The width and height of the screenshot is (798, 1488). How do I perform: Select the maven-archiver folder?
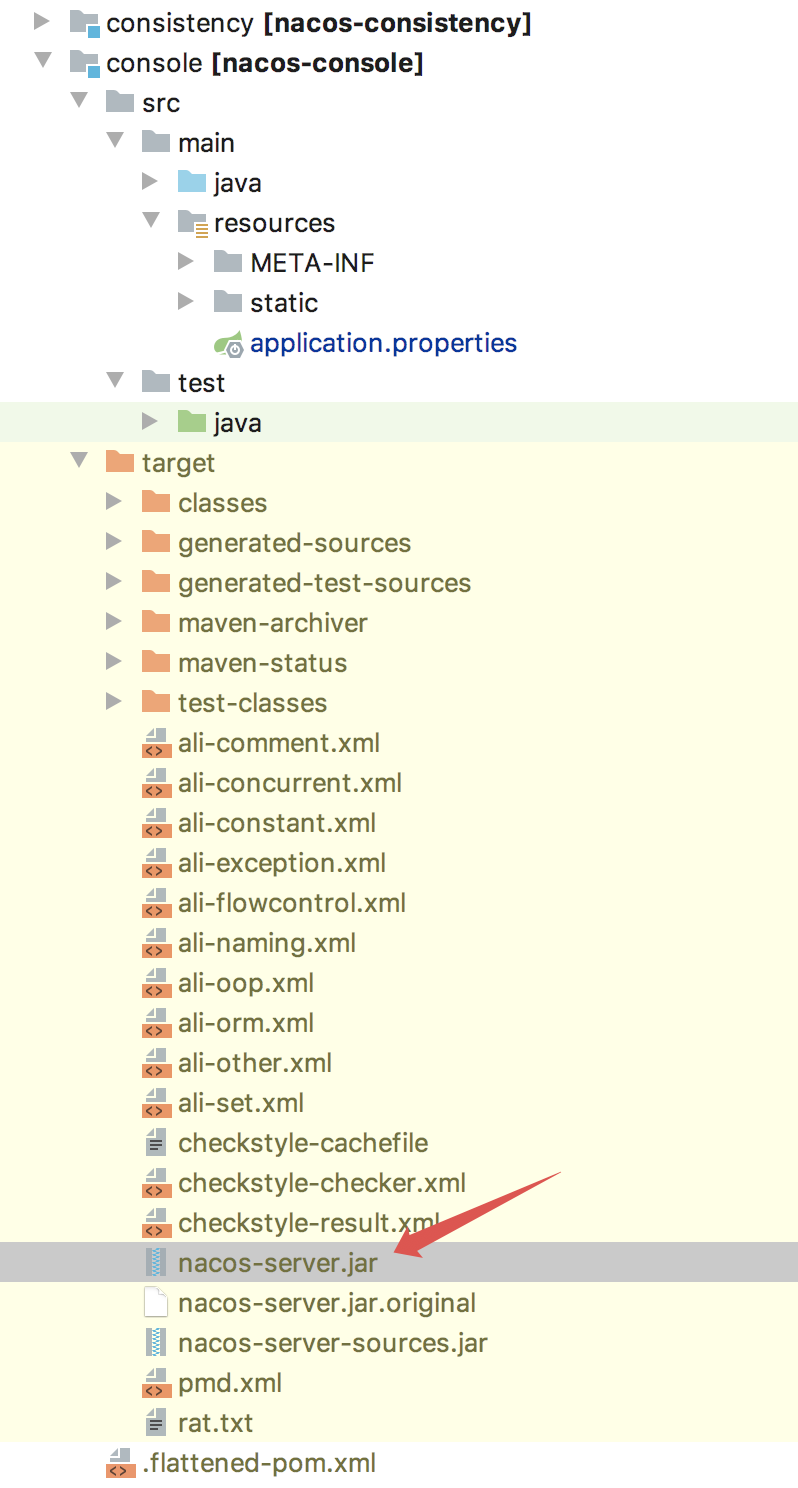coord(272,623)
